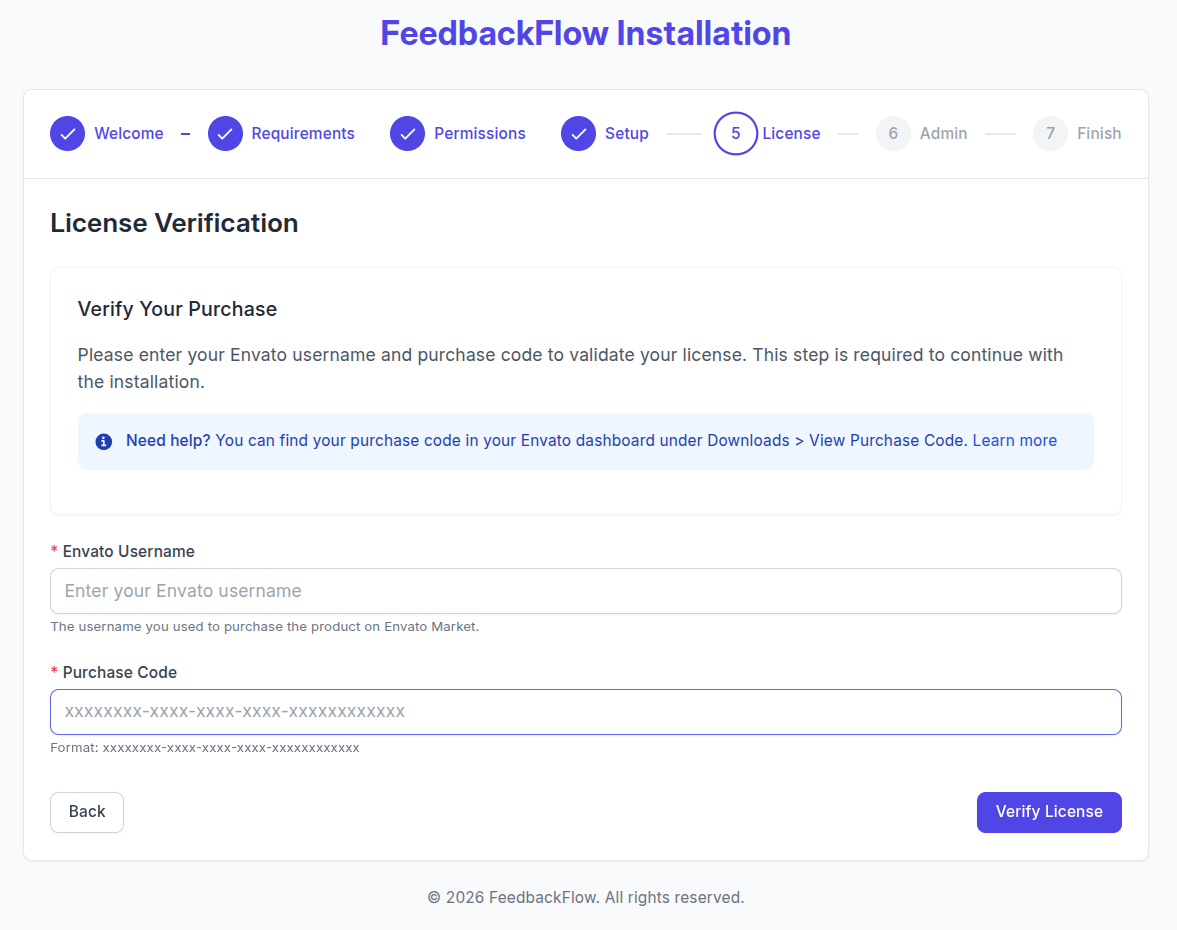Click inside the Envato Username input field
The image size is (1177, 930).
point(585,591)
